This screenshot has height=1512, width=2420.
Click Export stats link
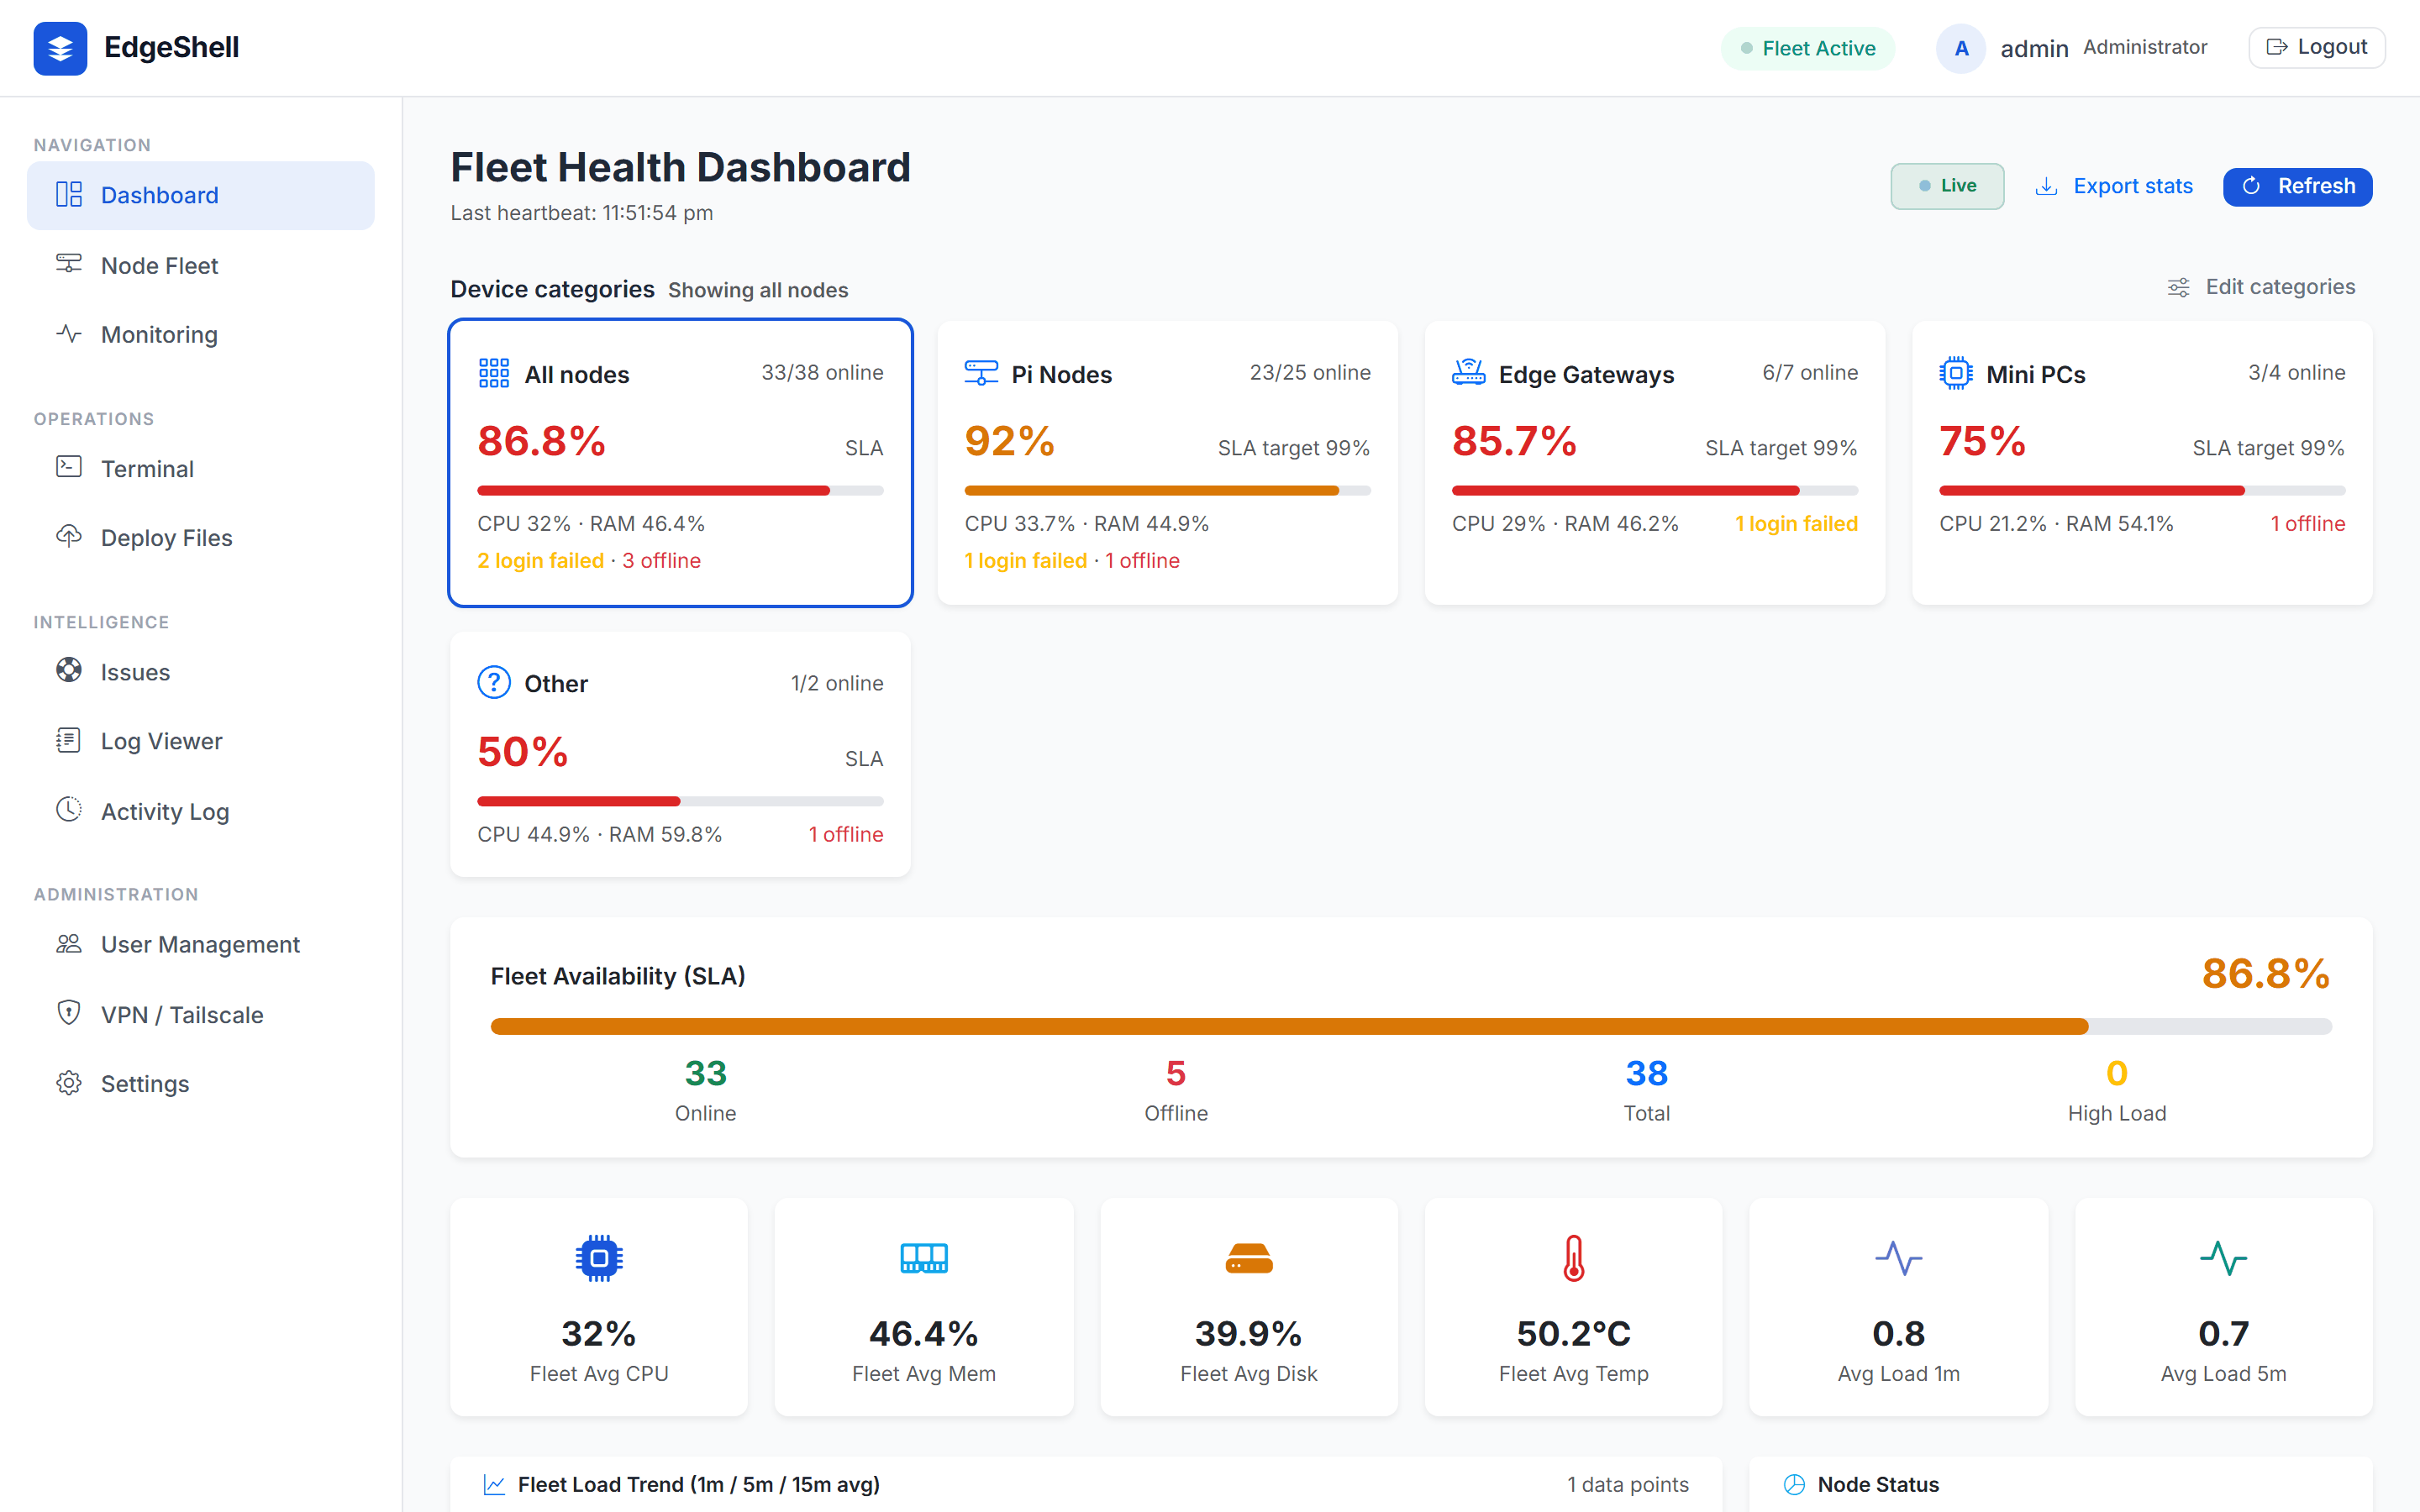click(2114, 186)
